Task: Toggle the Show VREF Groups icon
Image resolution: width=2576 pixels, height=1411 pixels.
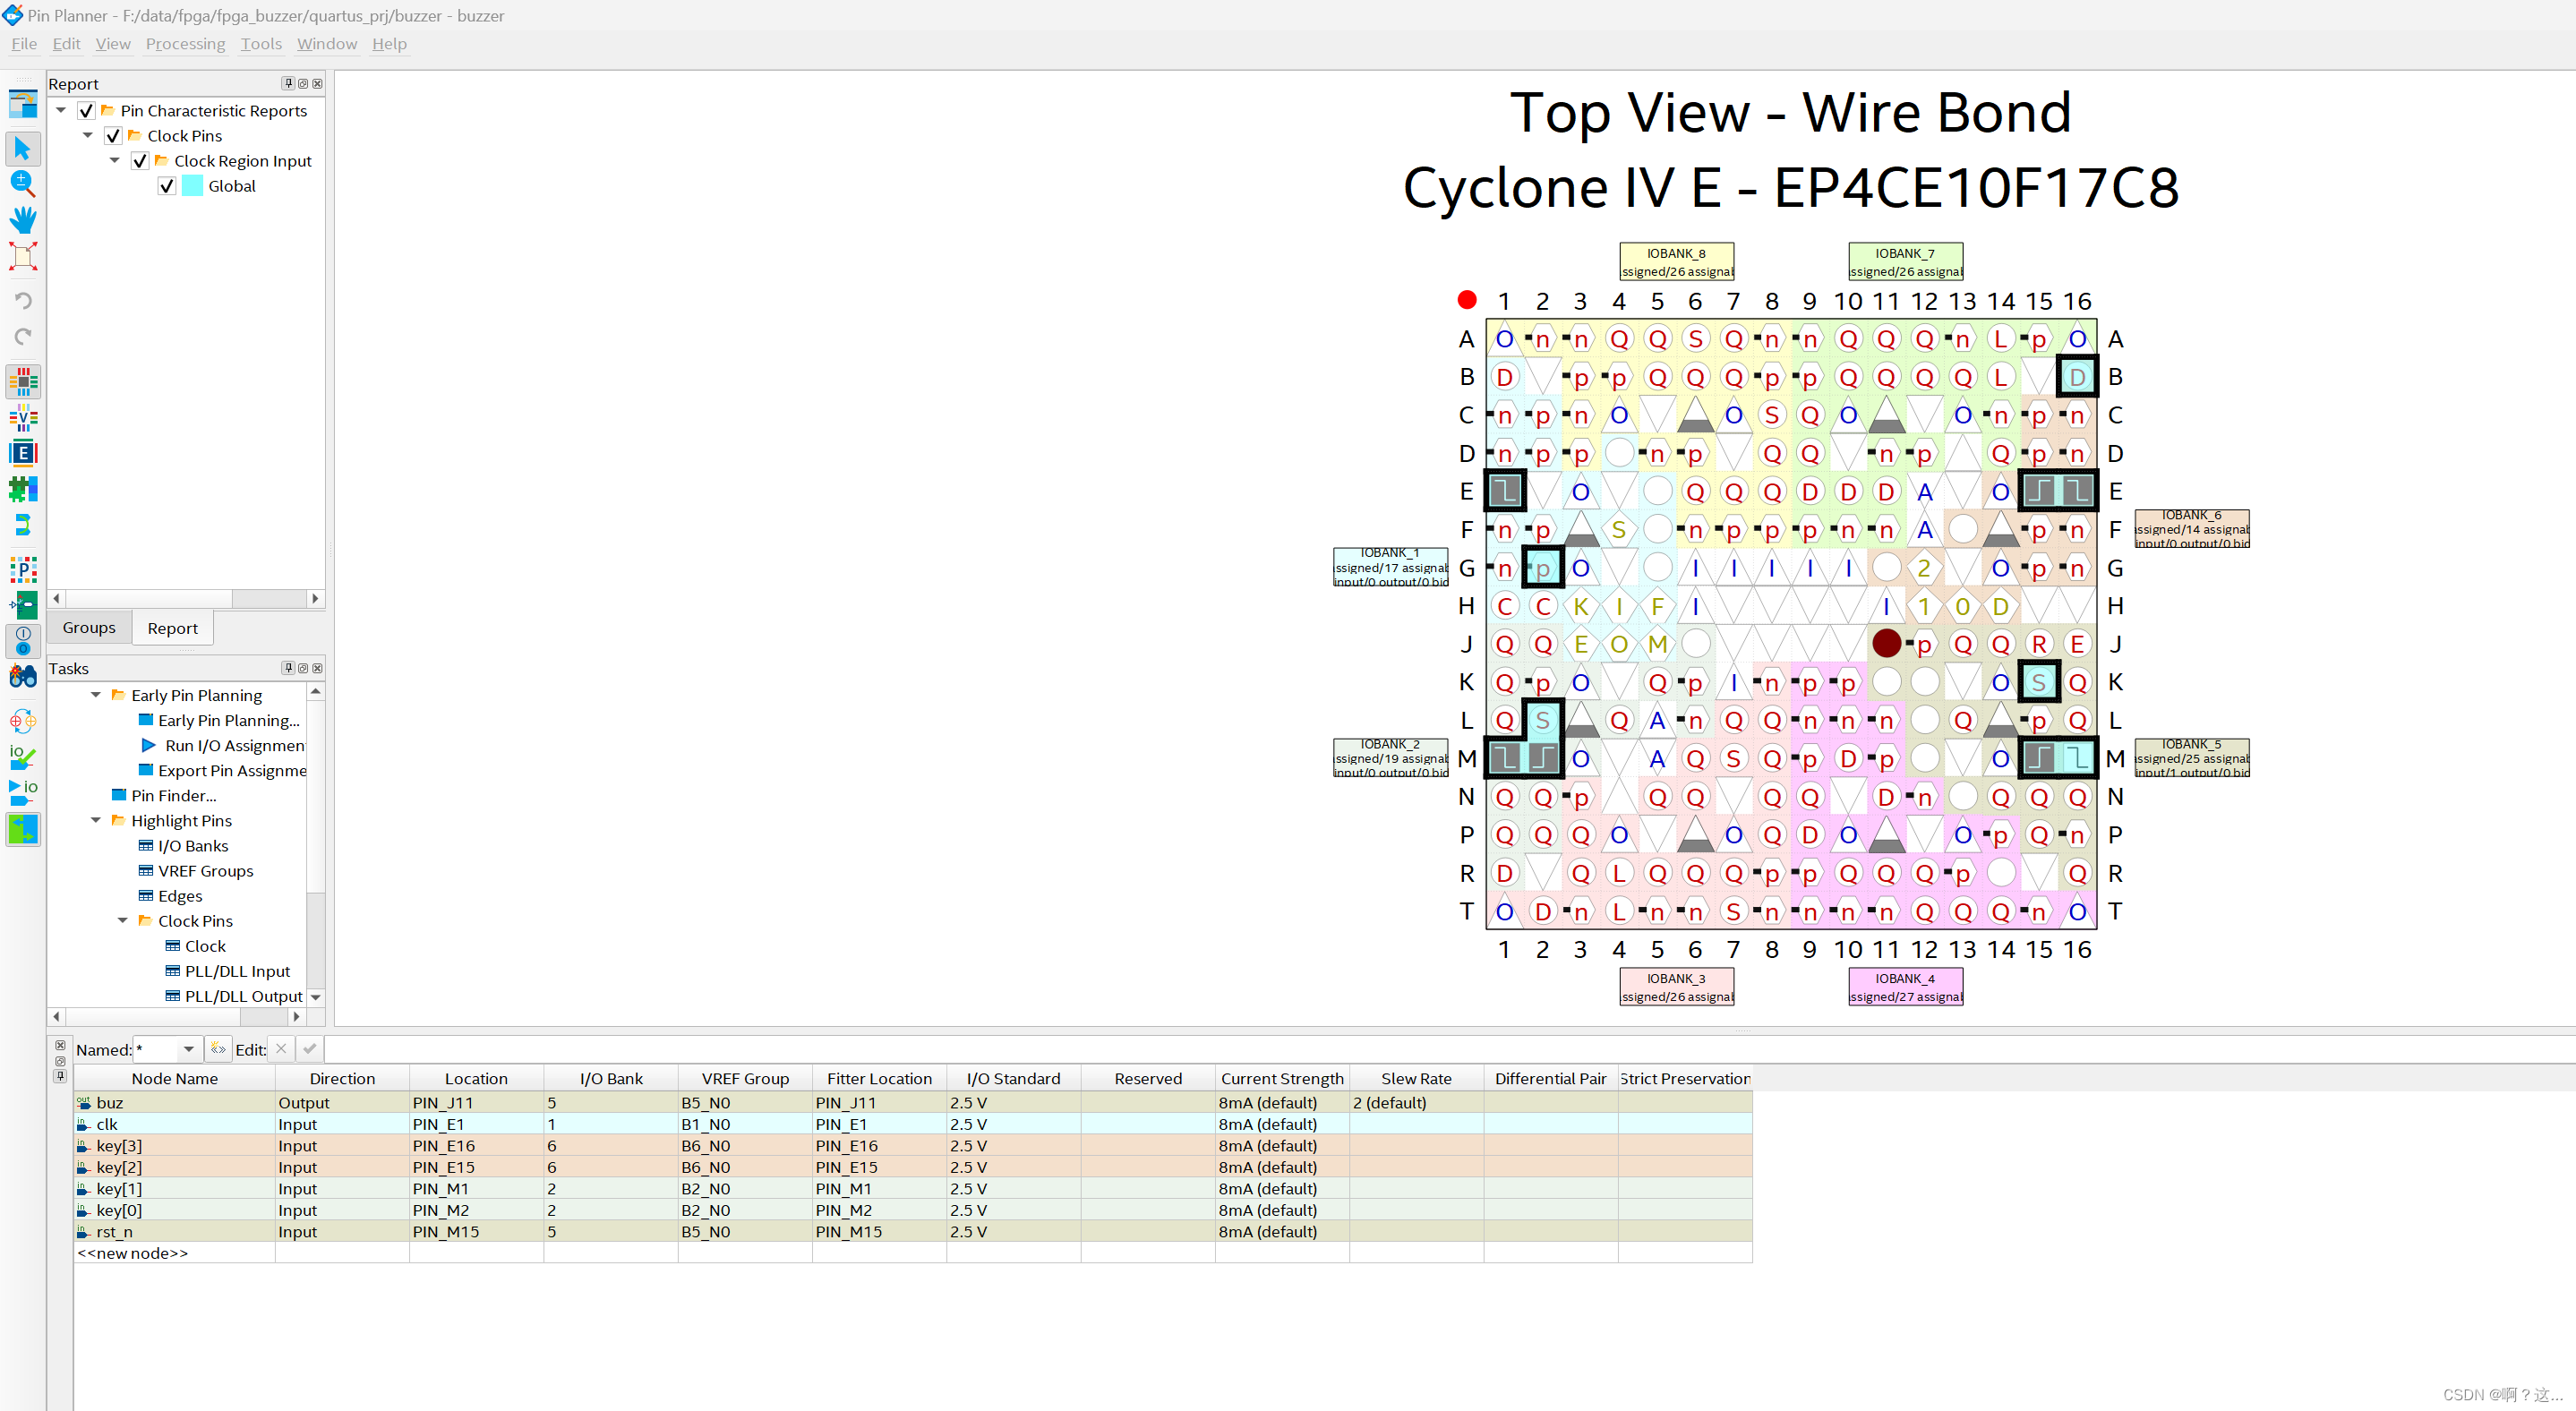Action: coord(23,417)
